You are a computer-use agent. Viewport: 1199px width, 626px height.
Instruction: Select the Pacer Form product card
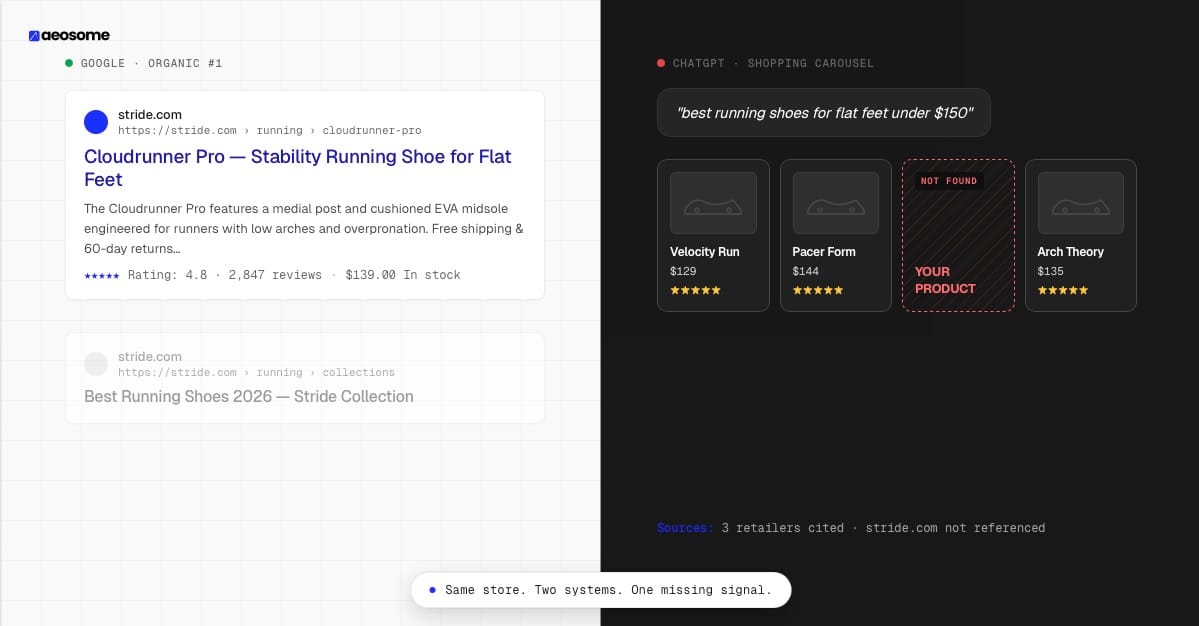tap(835, 235)
